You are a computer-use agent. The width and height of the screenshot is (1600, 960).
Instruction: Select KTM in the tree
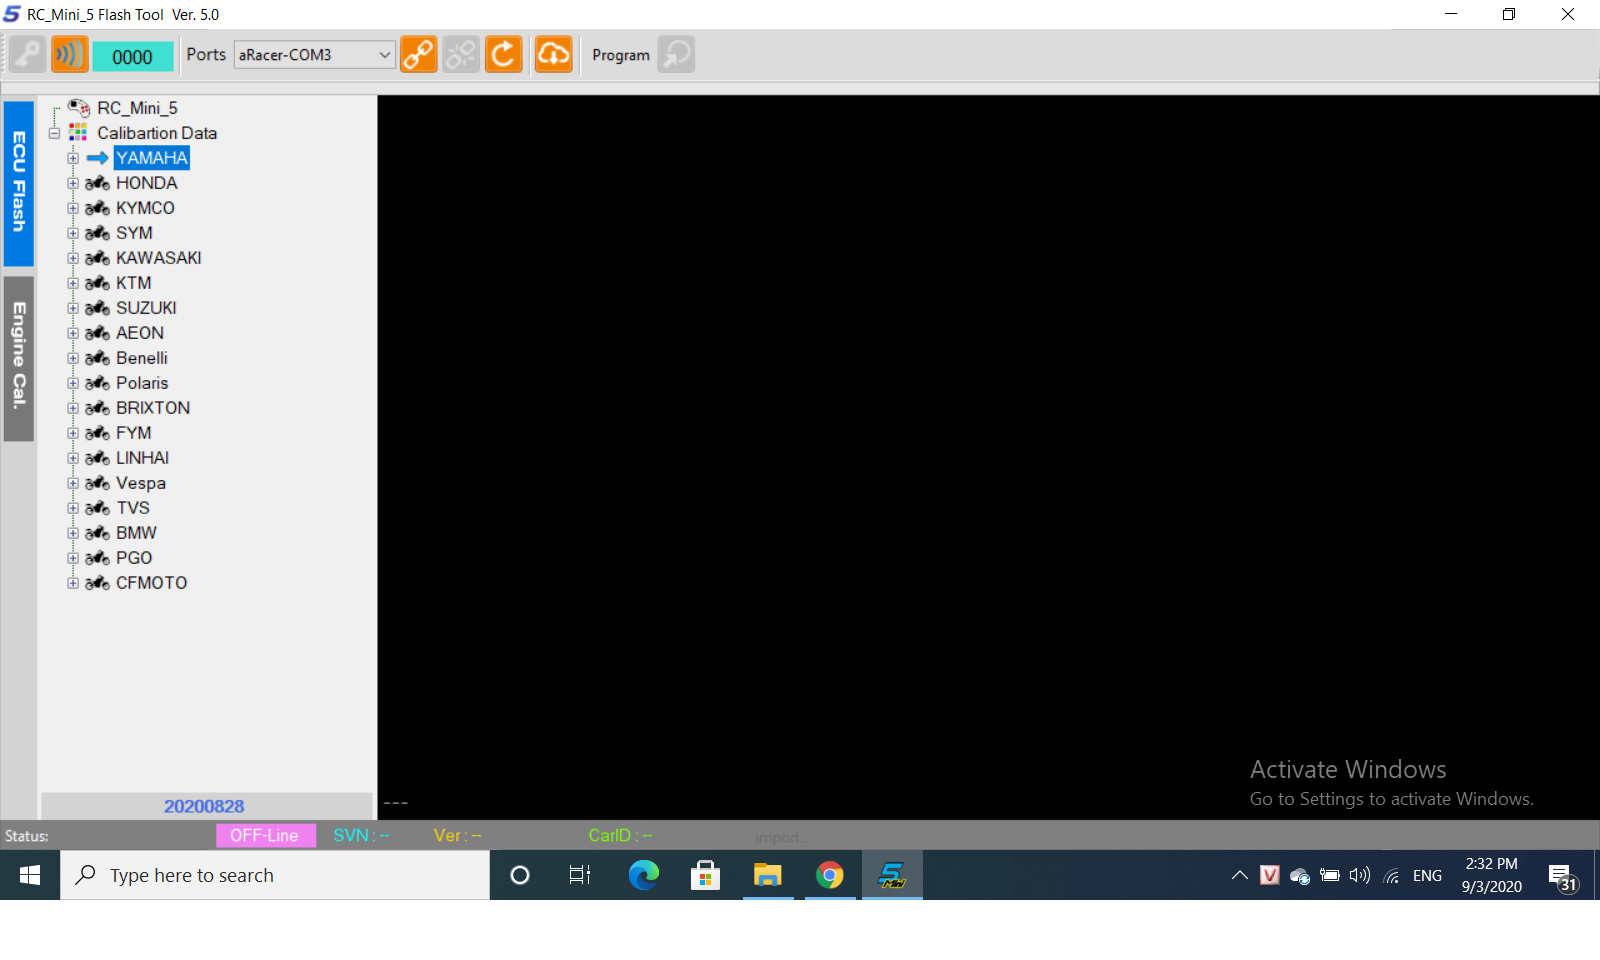[134, 283]
